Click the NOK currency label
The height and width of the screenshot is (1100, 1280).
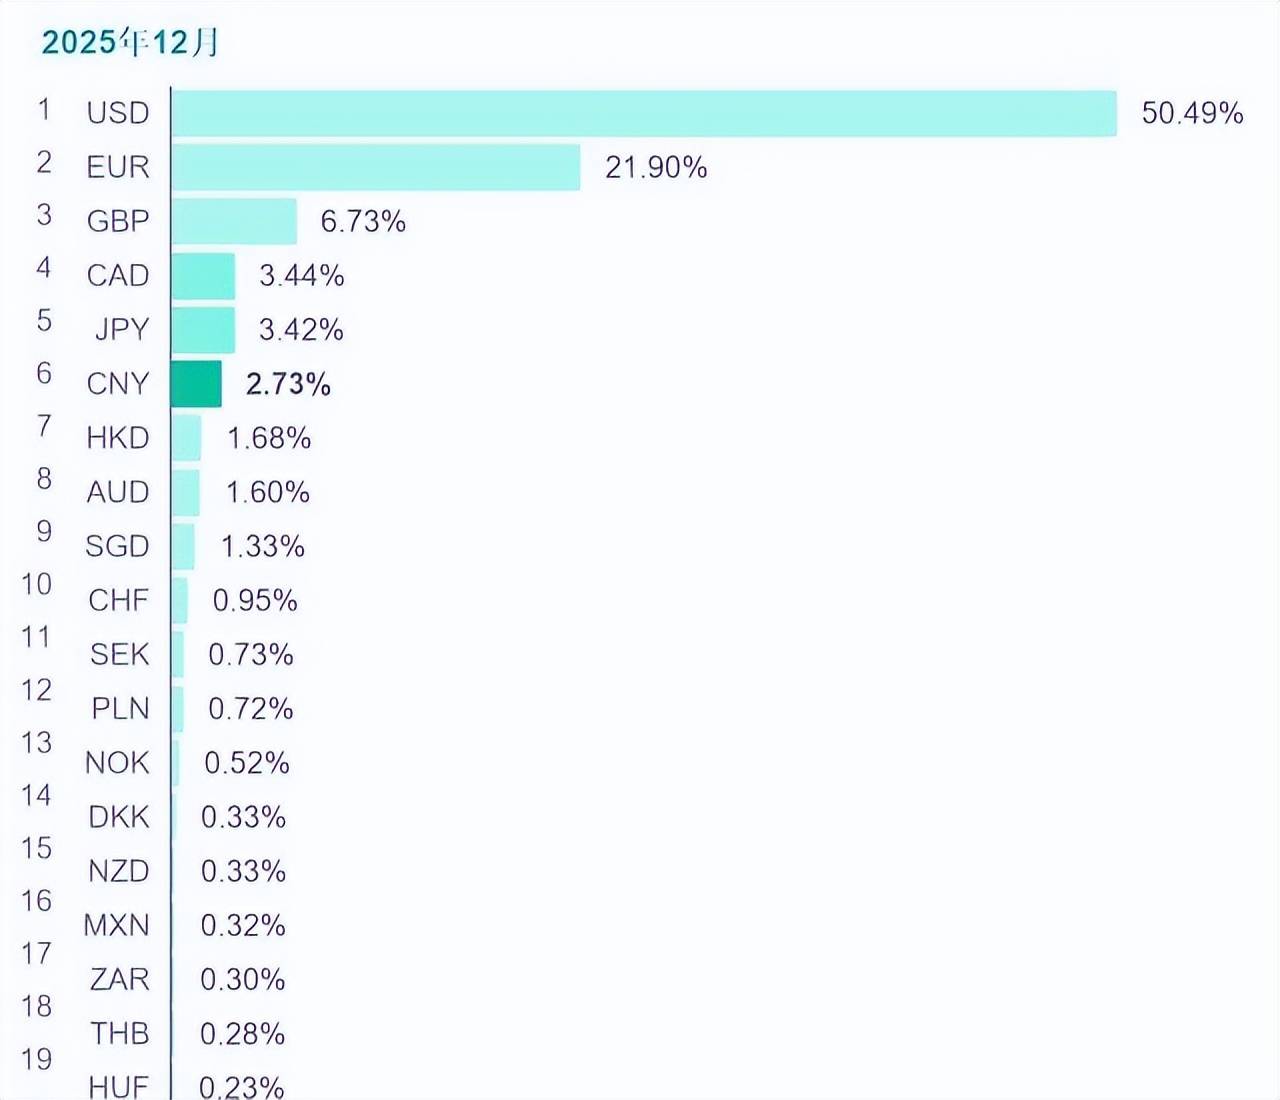(117, 763)
